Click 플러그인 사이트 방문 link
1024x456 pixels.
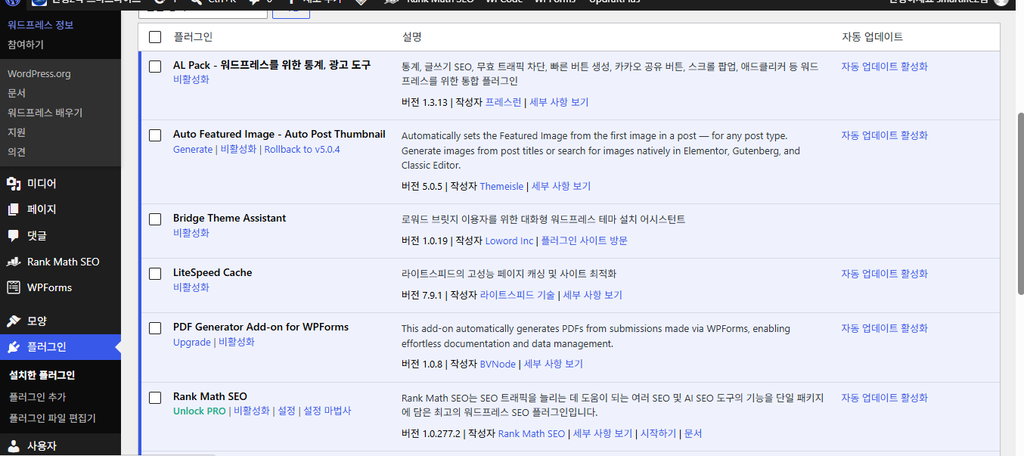click(x=584, y=240)
